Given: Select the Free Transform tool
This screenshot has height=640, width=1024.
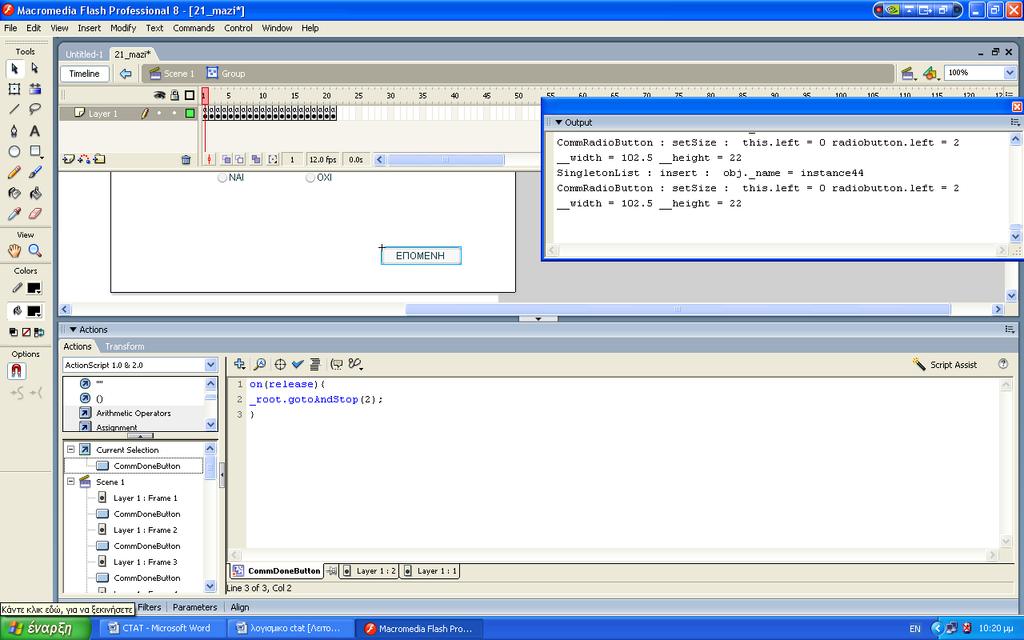Looking at the screenshot, I should pos(14,89).
